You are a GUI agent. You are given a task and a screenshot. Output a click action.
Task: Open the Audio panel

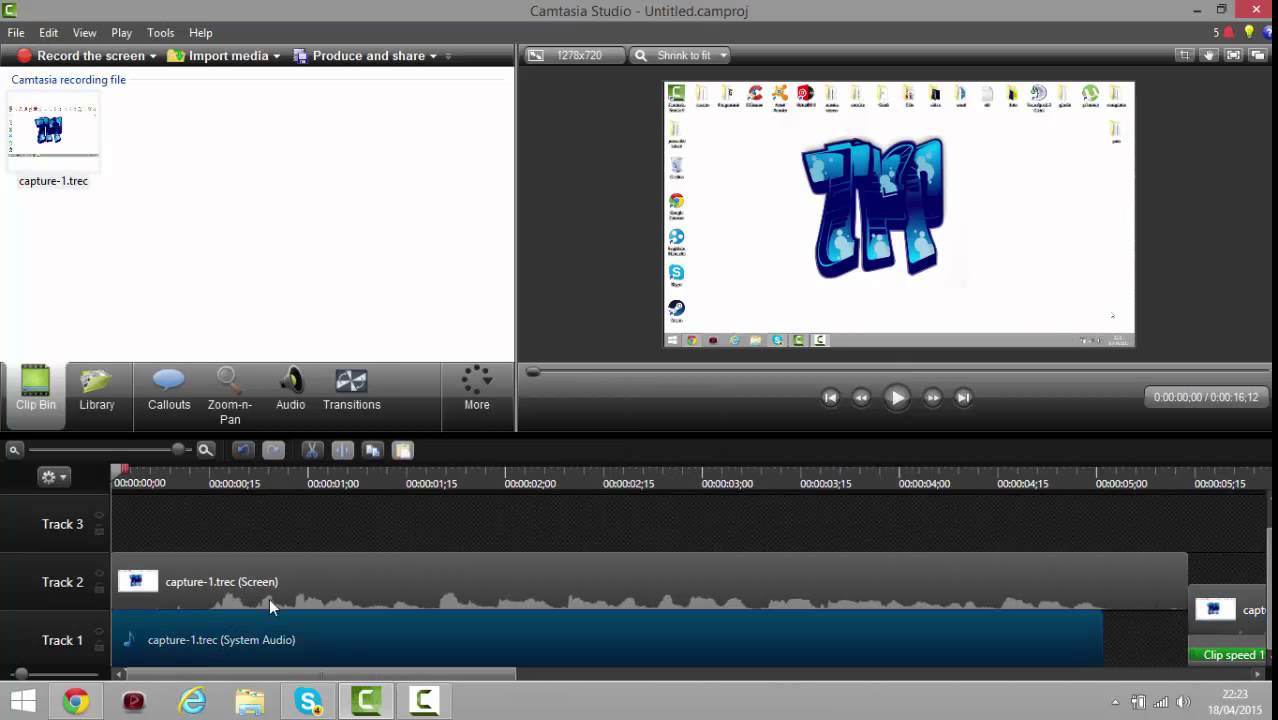[291, 389]
